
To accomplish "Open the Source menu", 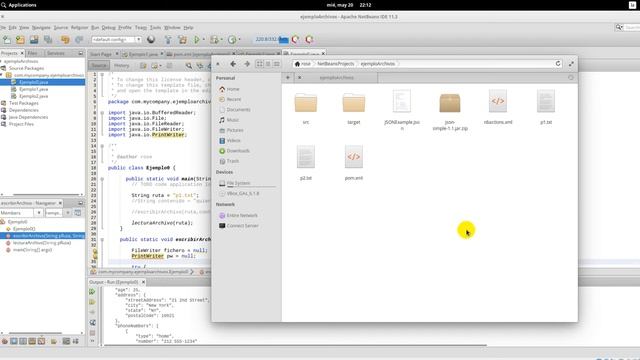I will pos(61,27).
